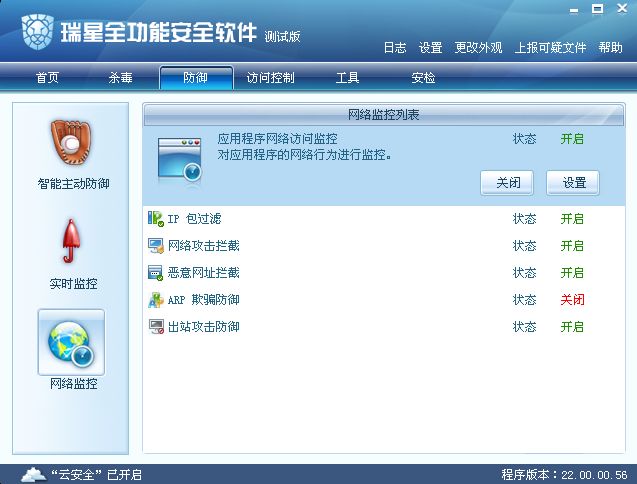
Task: Select the 防御 tab
Action: [196, 78]
